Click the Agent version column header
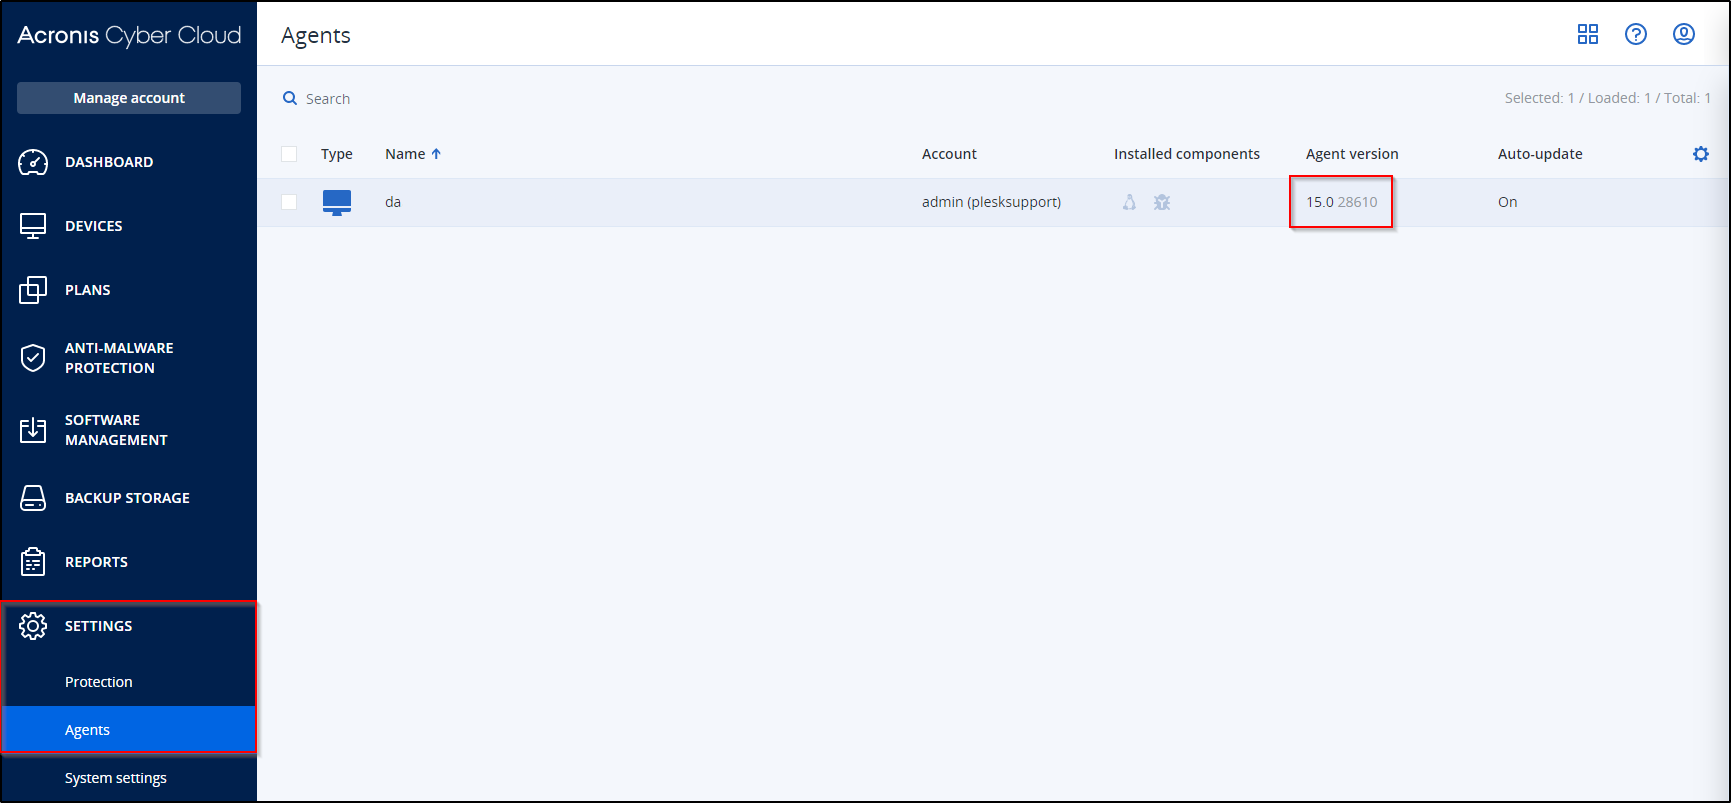The width and height of the screenshot is (1731, 803). coord(1352,154)
